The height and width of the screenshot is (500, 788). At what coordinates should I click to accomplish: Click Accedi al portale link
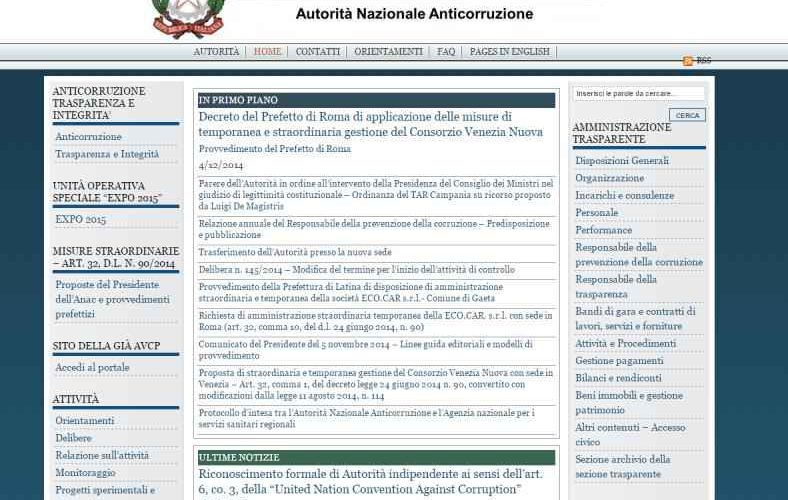coord(92,367)
